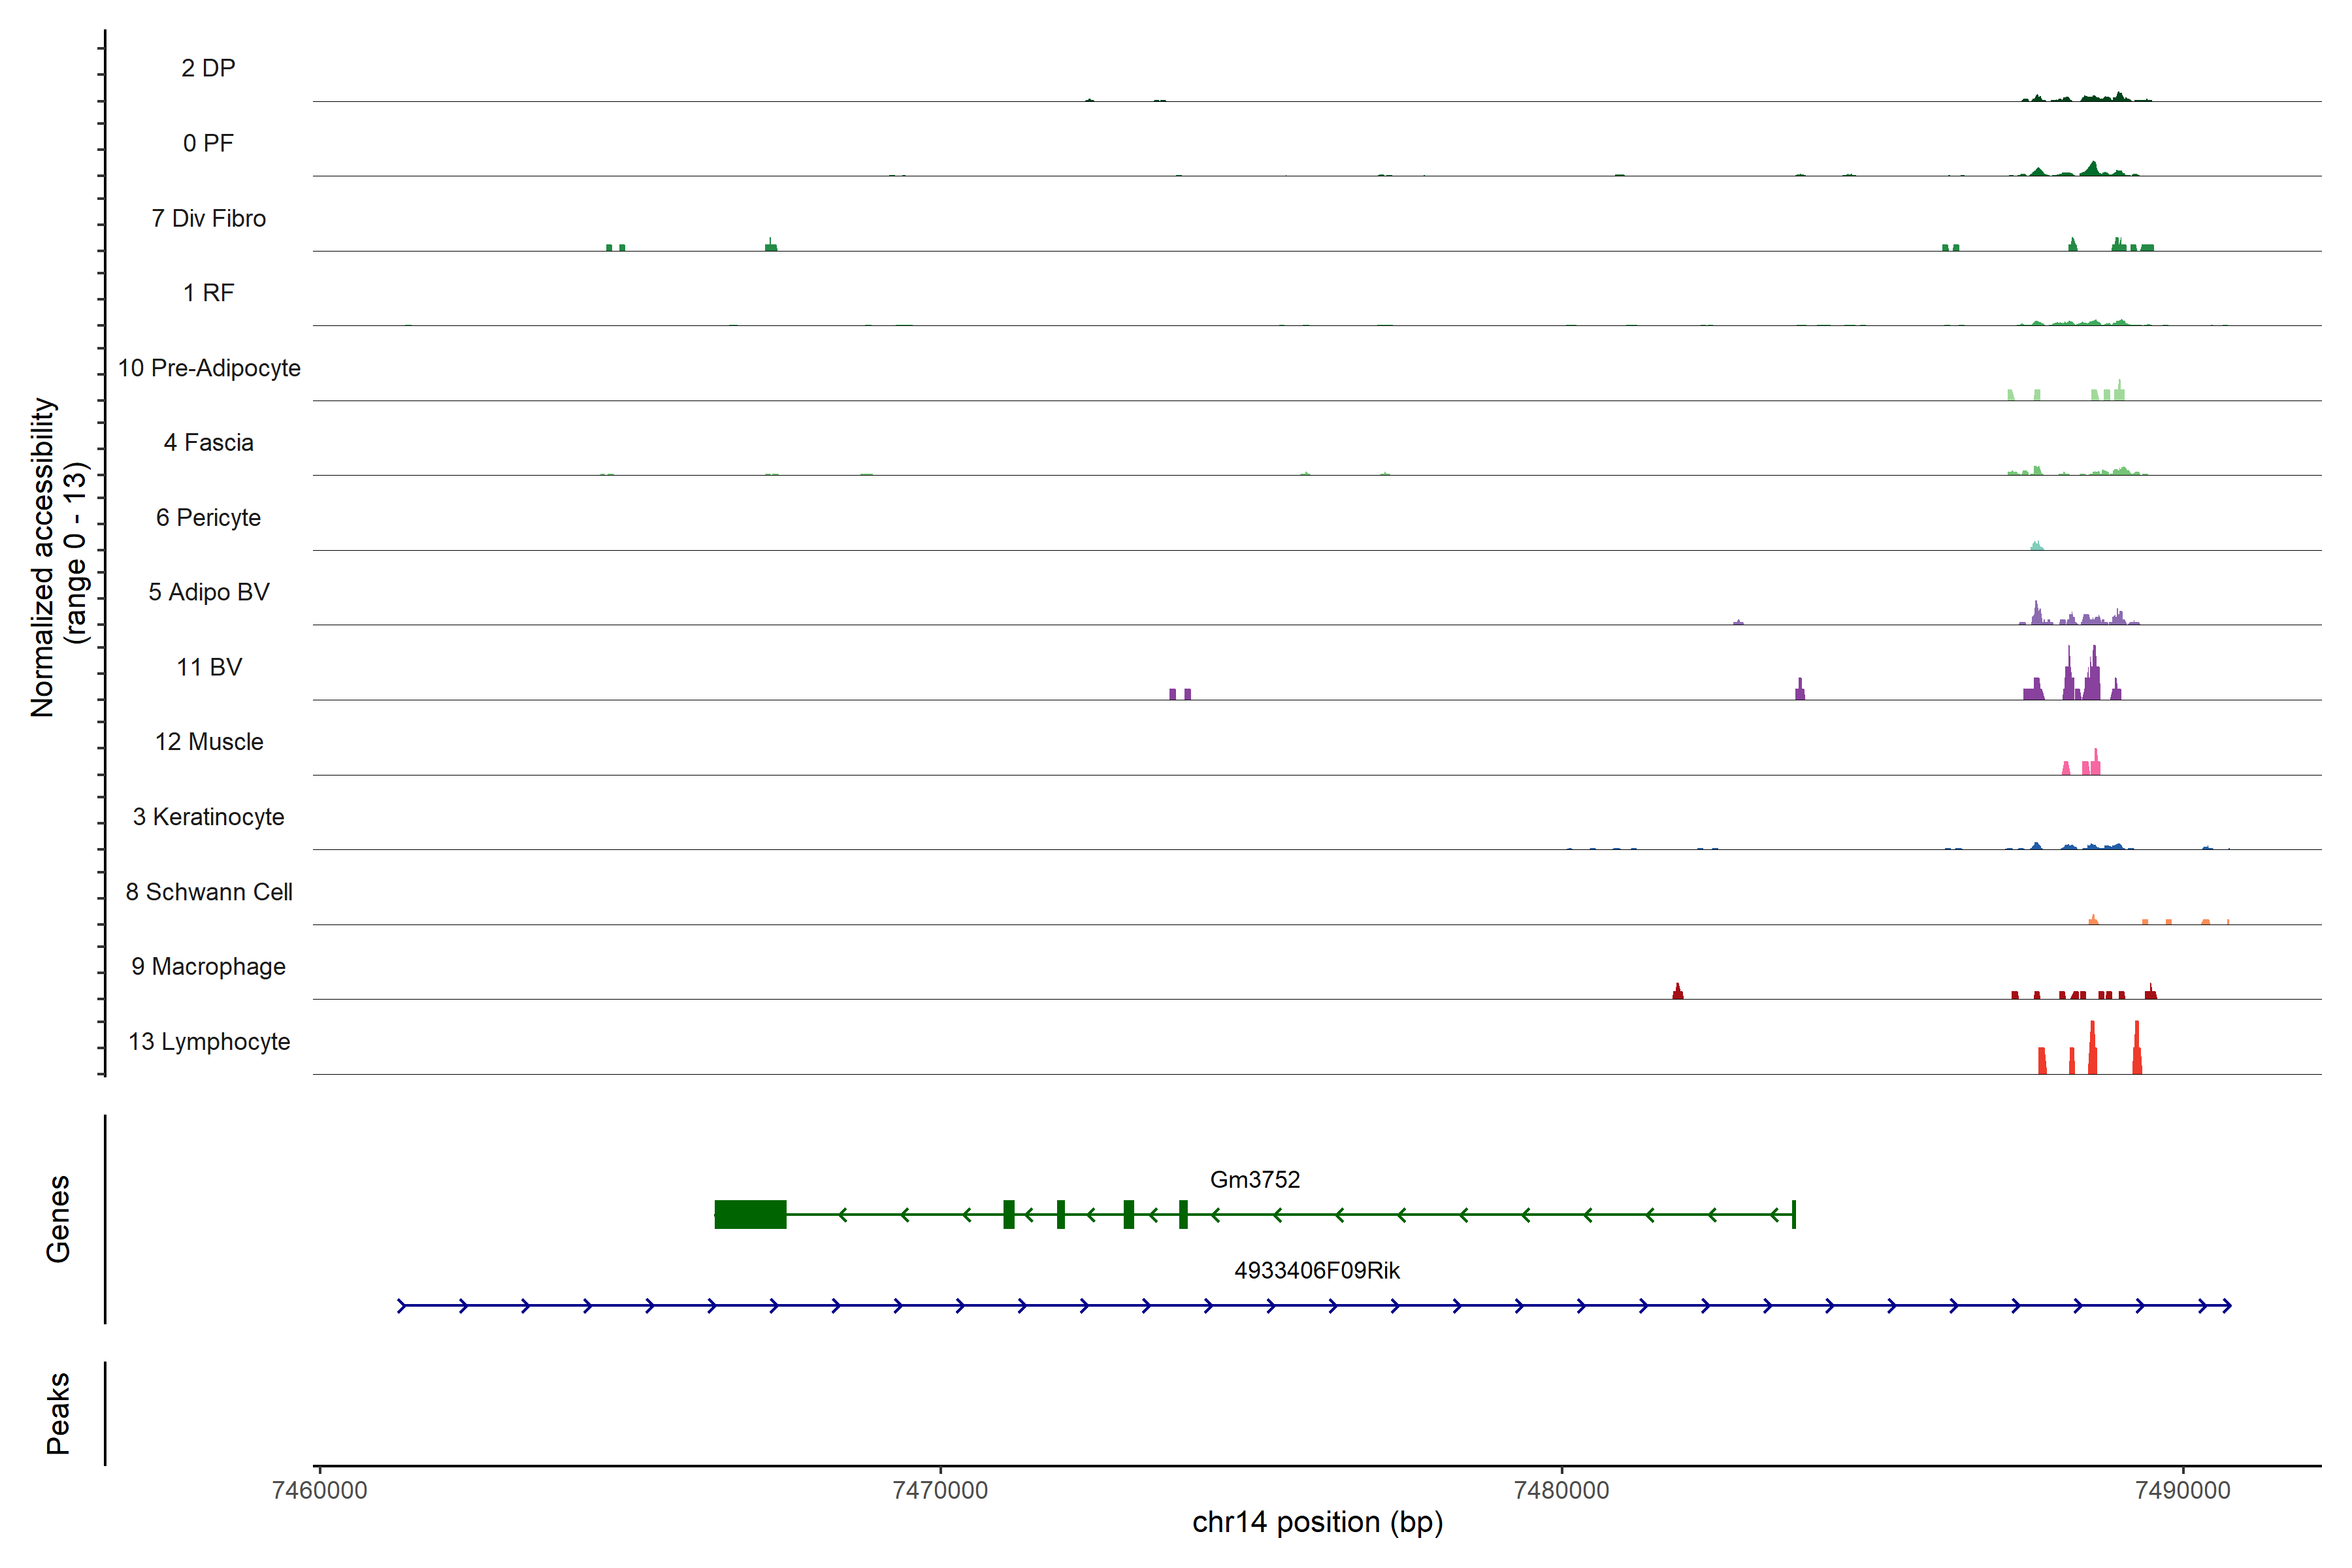Click the pink Muscle track peak
This screenshot has height=1568, width=2352.
(x=2095, y=763)
